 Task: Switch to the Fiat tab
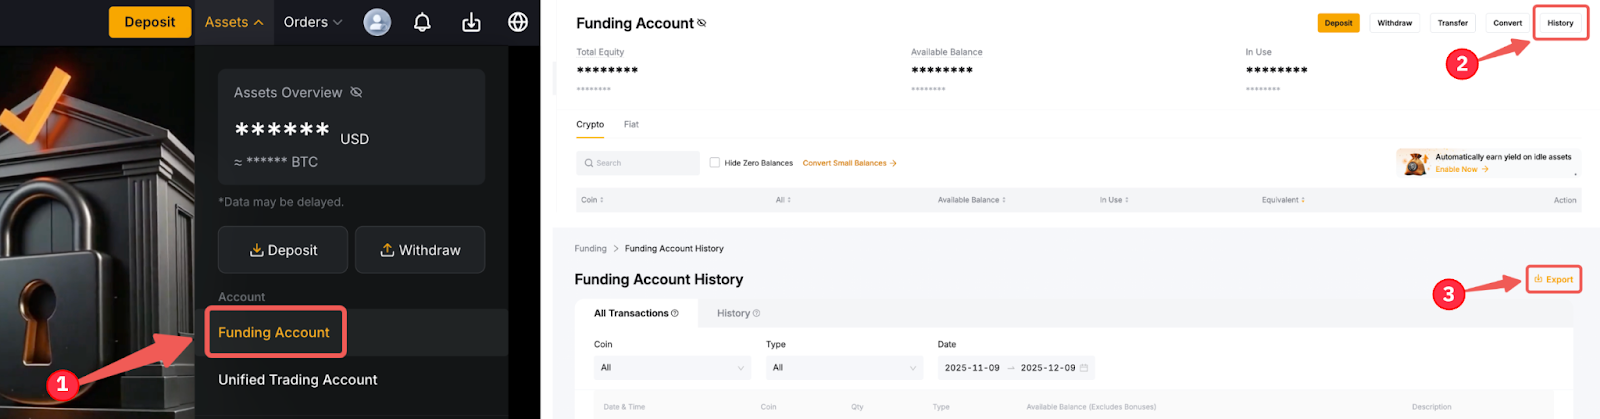click(631, 125)
